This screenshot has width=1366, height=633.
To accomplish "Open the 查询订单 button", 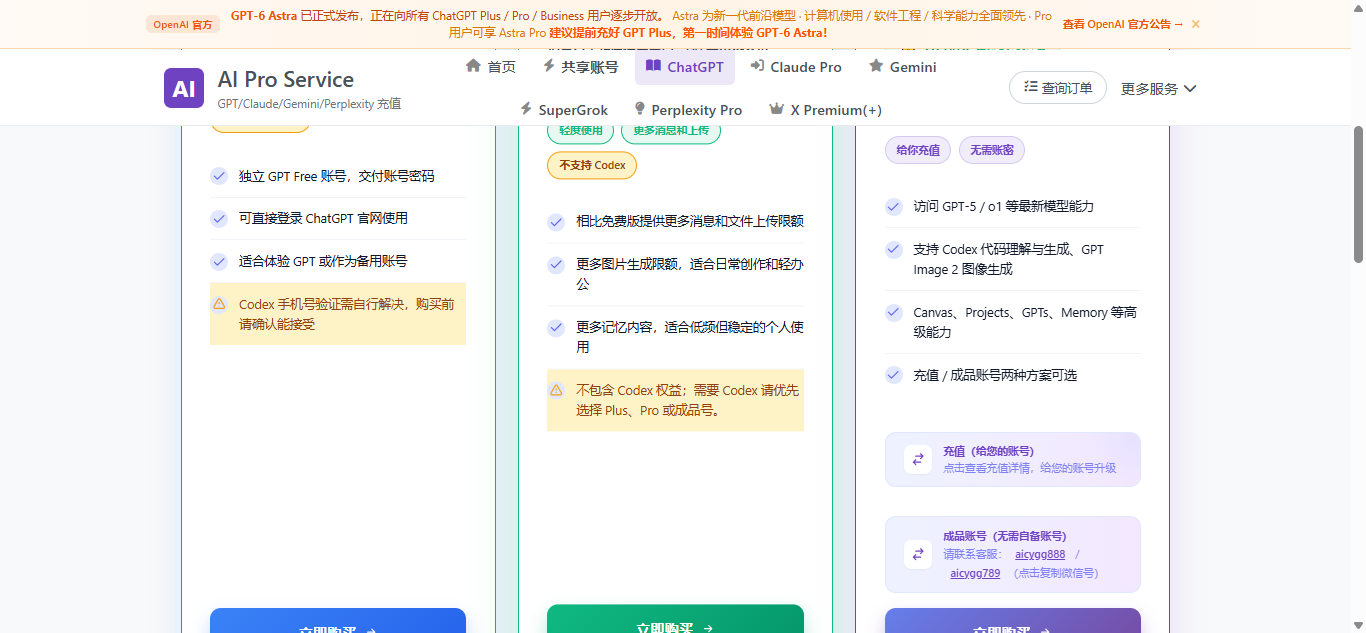I will tap(1058, 88).
